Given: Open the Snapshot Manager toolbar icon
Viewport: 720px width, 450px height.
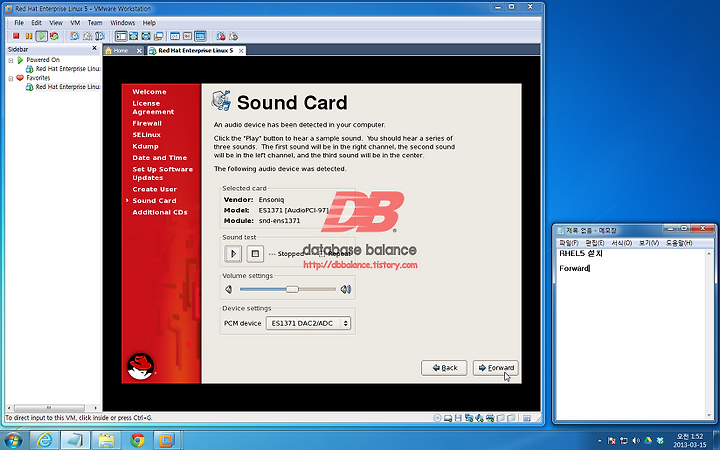Looking at the screenshot, I should [100, 36].
